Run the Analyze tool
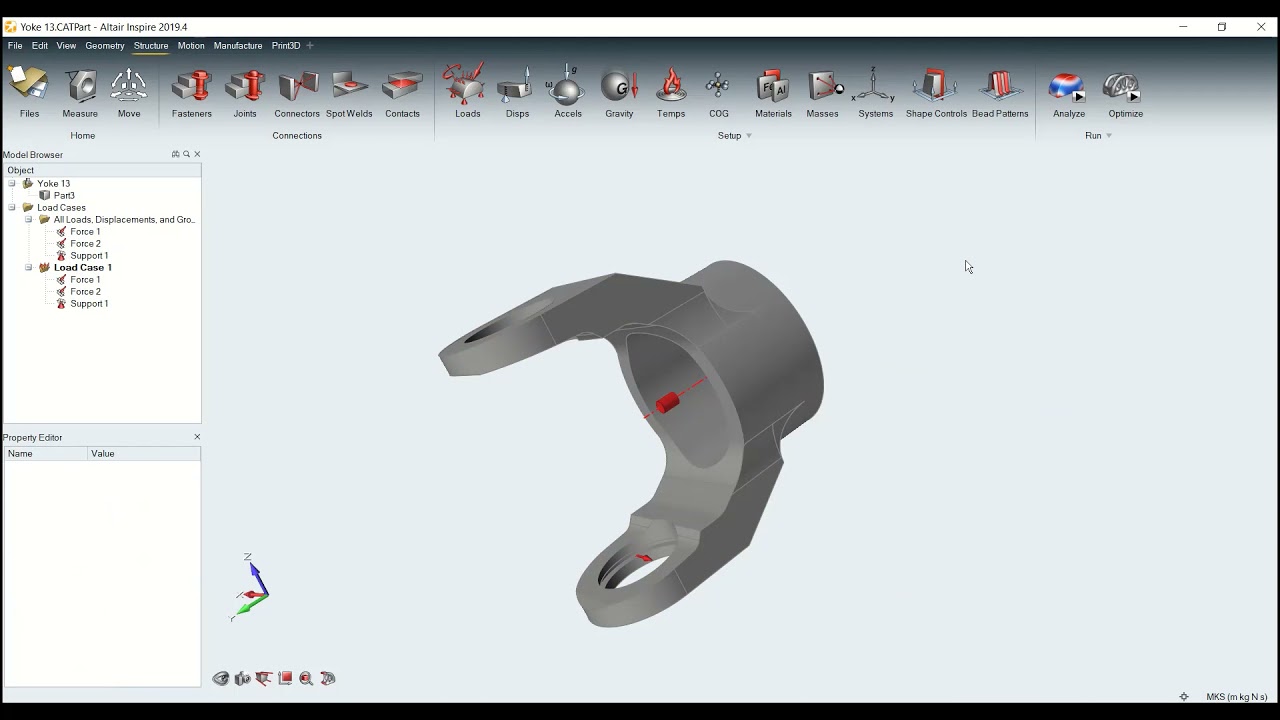The height and width of the screenshot is (720, 1280). pos(1069,92)
